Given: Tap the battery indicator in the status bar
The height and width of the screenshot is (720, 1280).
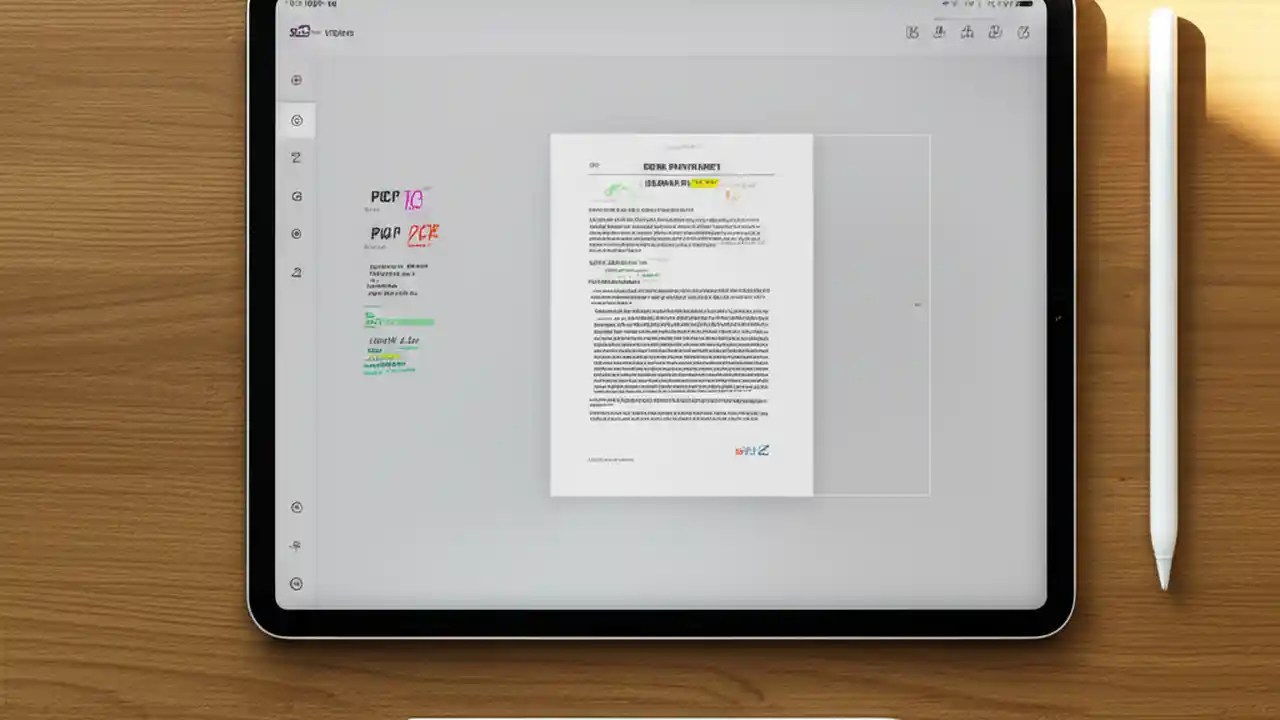Looking at the screenshot, I should pyautogui.click(x=1024, y=4).
